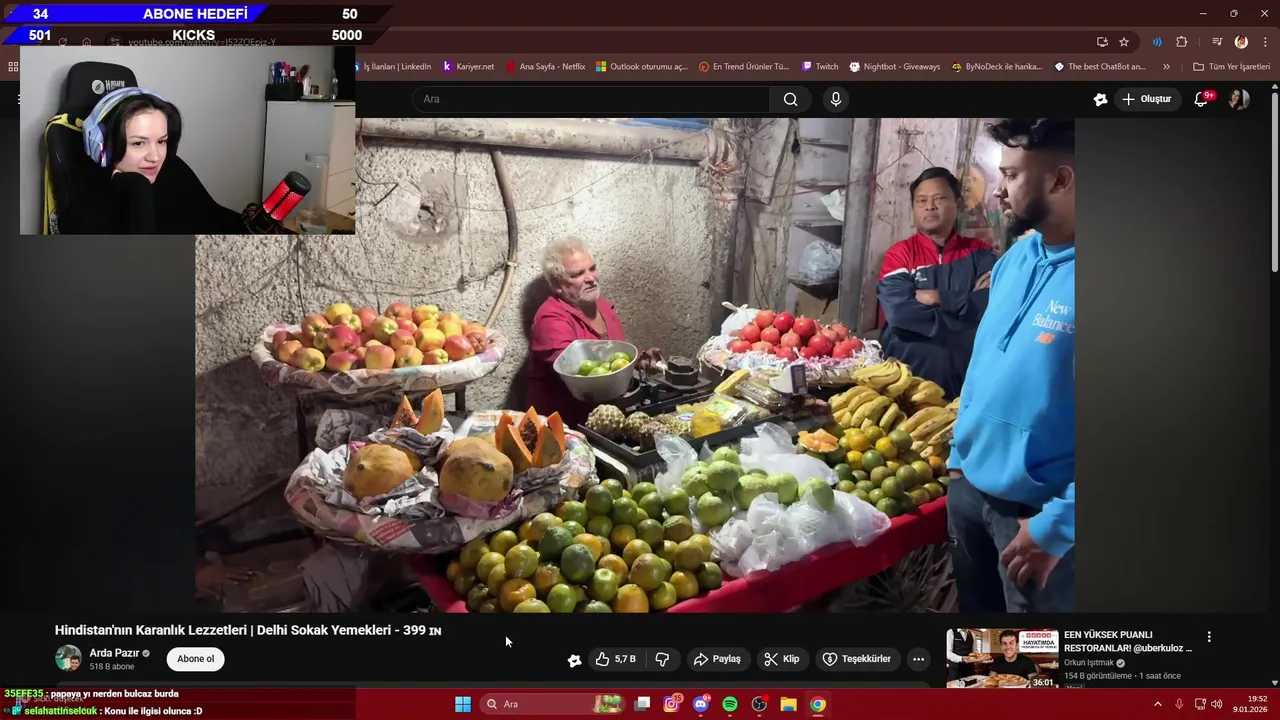Click the sparkle icon beside like button
Viewport: 1280px width, 720px height.
coord(574,659)
